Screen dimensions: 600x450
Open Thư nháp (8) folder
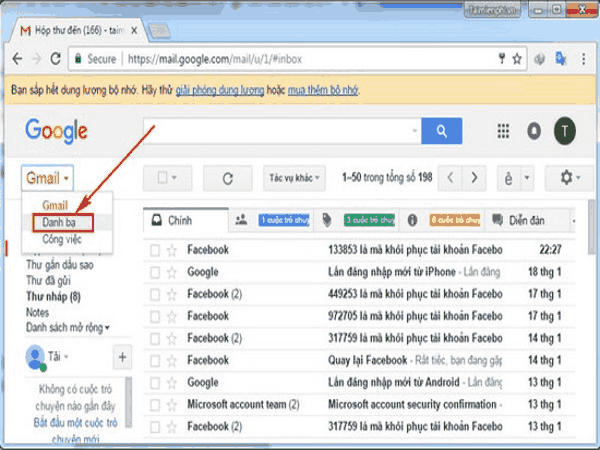pos(53,297)
